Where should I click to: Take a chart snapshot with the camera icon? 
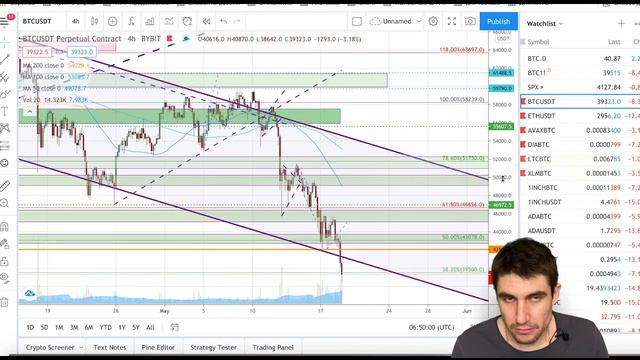coord(470,21)
